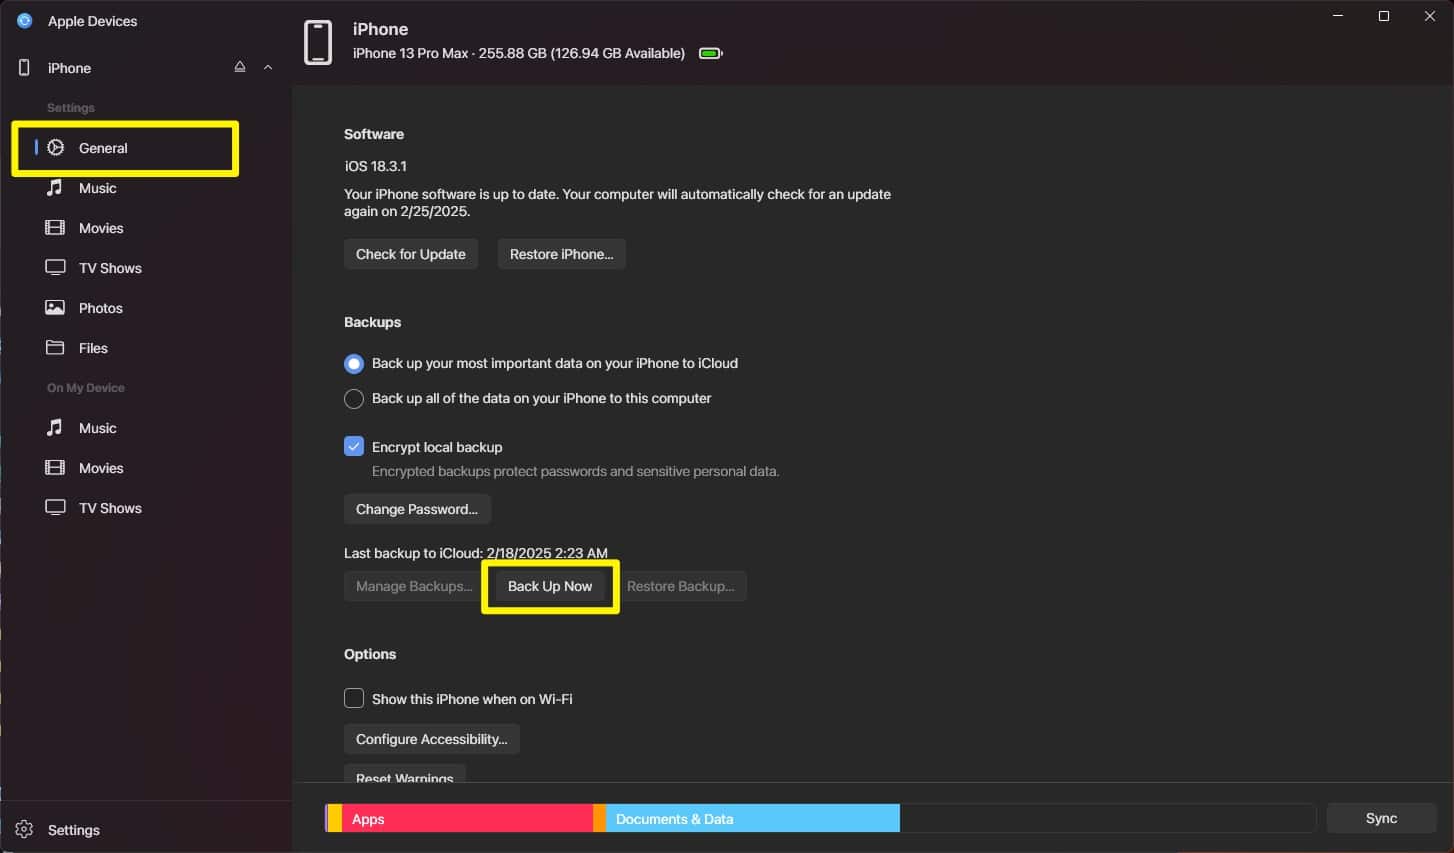Select iCloud backup radio option
1454x853 pixels.
(354, 363)
